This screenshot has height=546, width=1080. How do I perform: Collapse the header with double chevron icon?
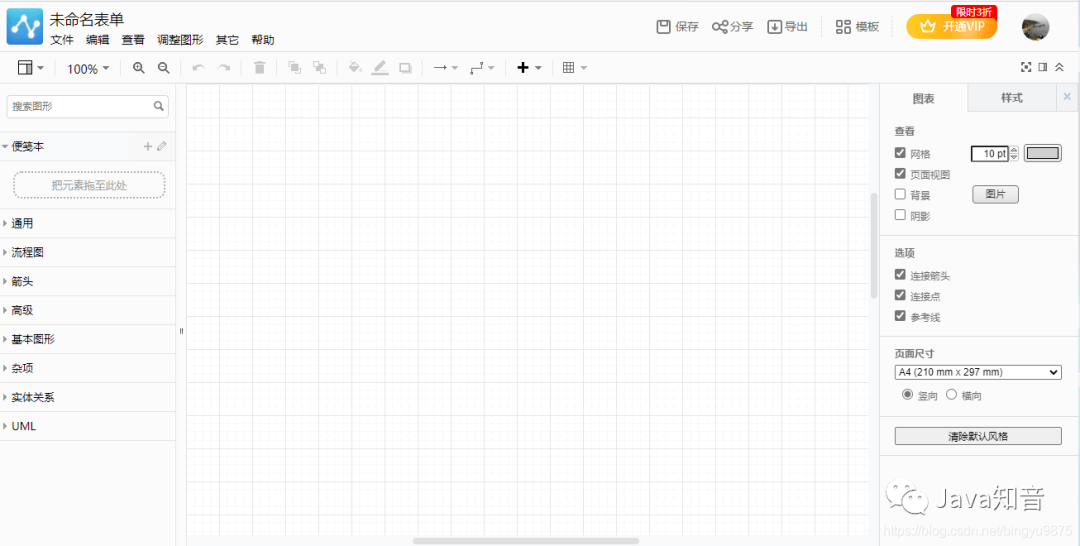click(x=1059, y=67)
